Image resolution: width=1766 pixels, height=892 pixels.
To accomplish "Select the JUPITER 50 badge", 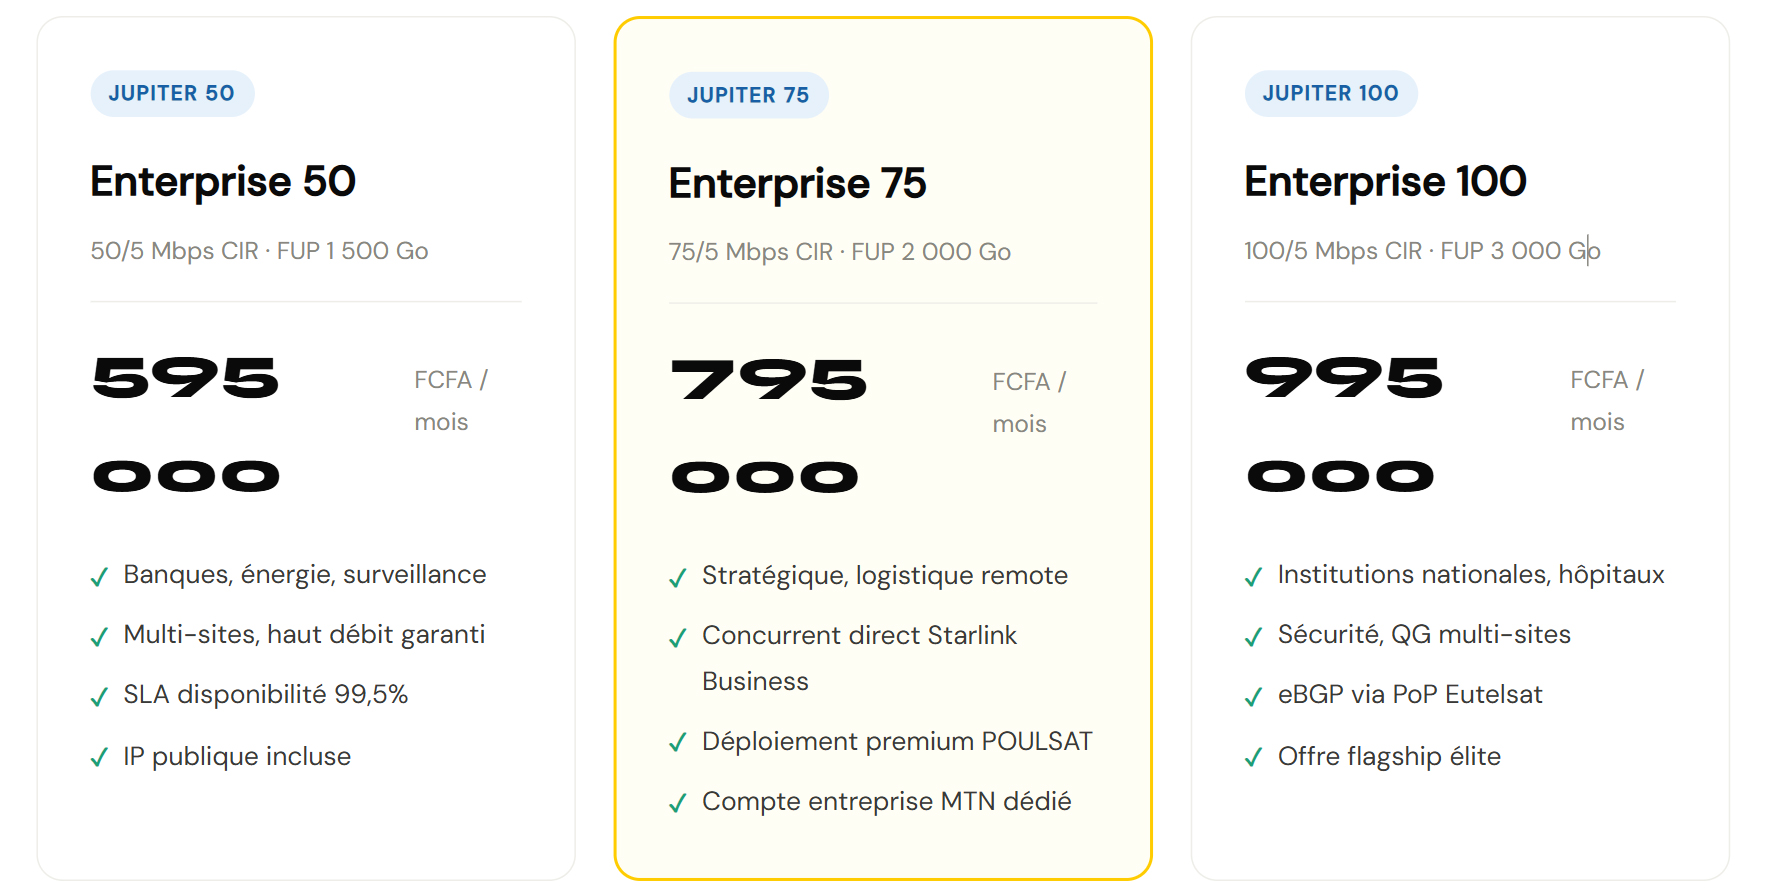I will [172, 93].
